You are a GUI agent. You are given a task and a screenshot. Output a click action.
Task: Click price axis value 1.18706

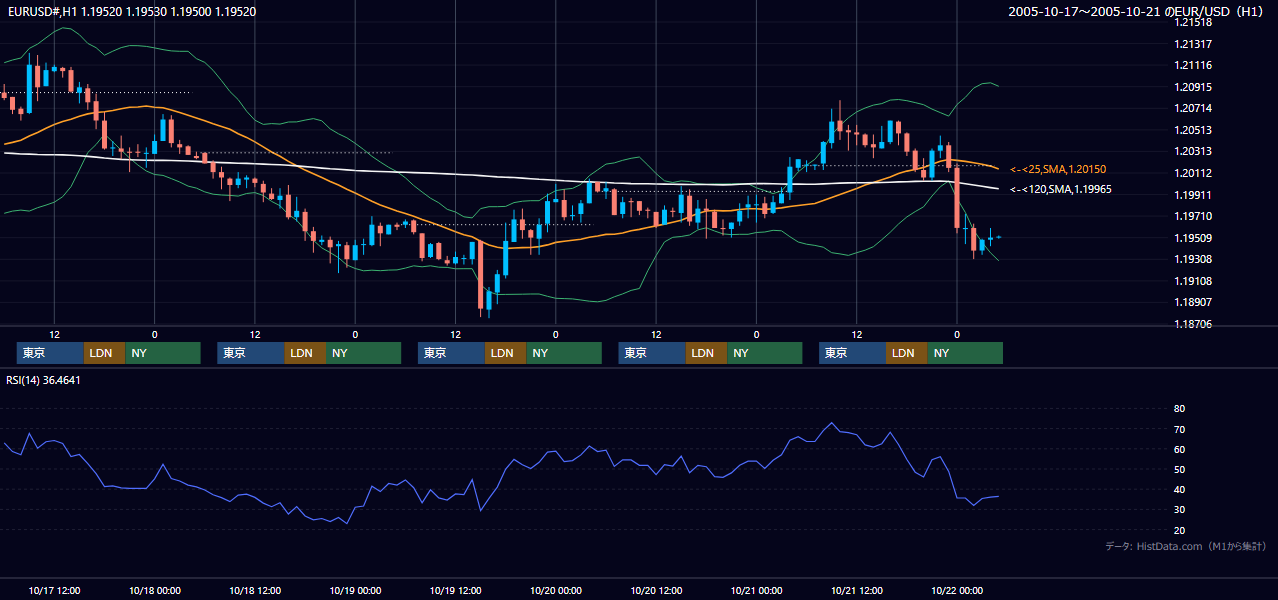[1194, 324]
